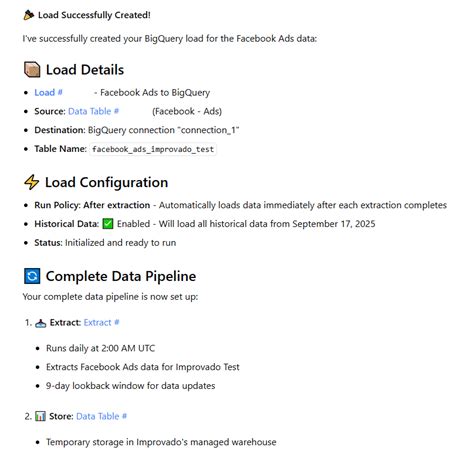This screenshot has height=454, width=474.
Task: Click the 9-day lookback window bullet
Action: [130, 386]
